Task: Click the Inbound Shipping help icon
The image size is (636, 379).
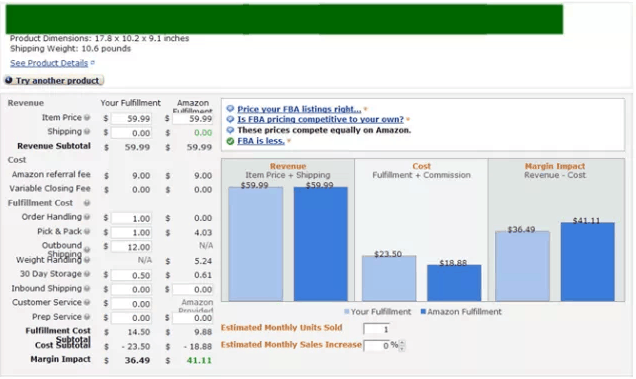Action: click(87, 289)
